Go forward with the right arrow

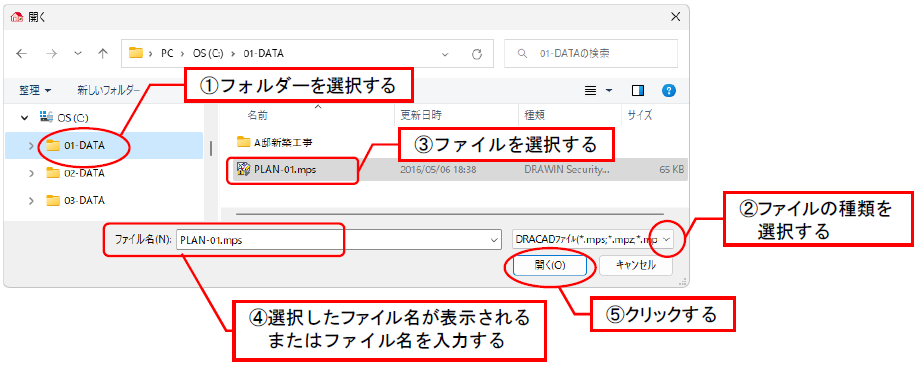point(52,54)
